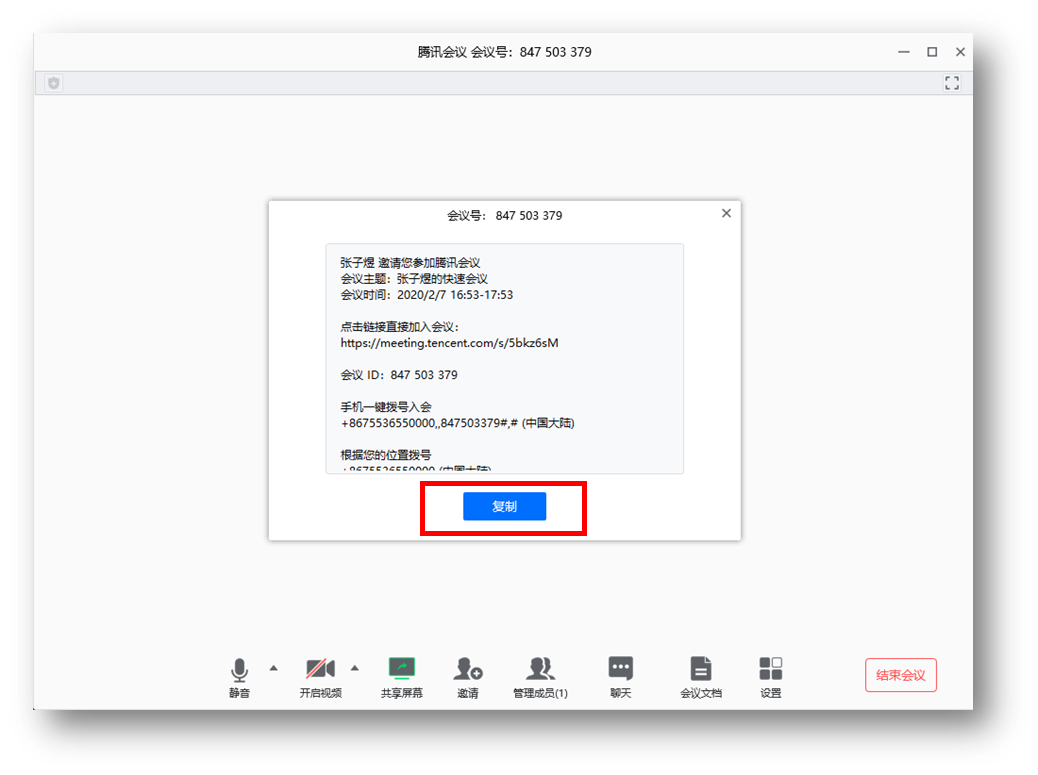This screenshot has height=775, width=1038.
Task: Click the 结束会议 end meeting button
Action: (x=900, y=675)
